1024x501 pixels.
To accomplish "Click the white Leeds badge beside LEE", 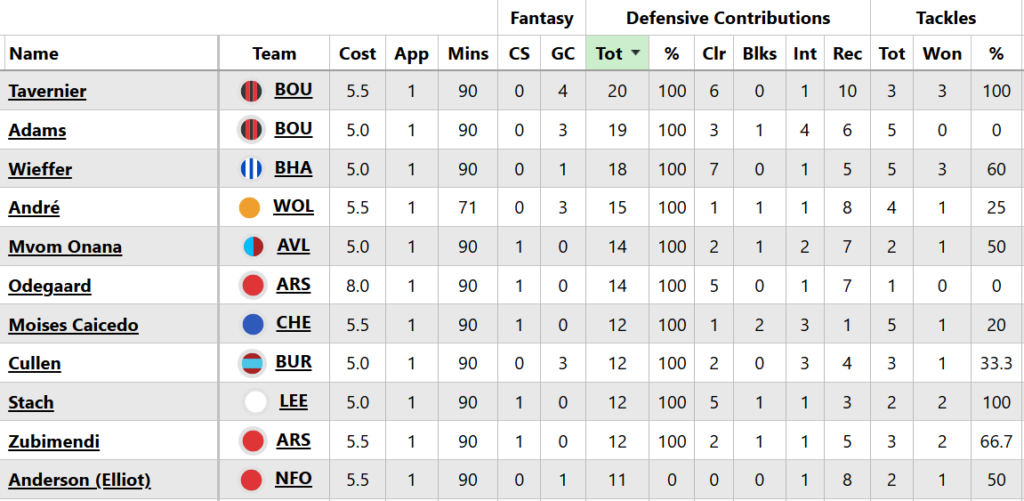I will (256, 403).
